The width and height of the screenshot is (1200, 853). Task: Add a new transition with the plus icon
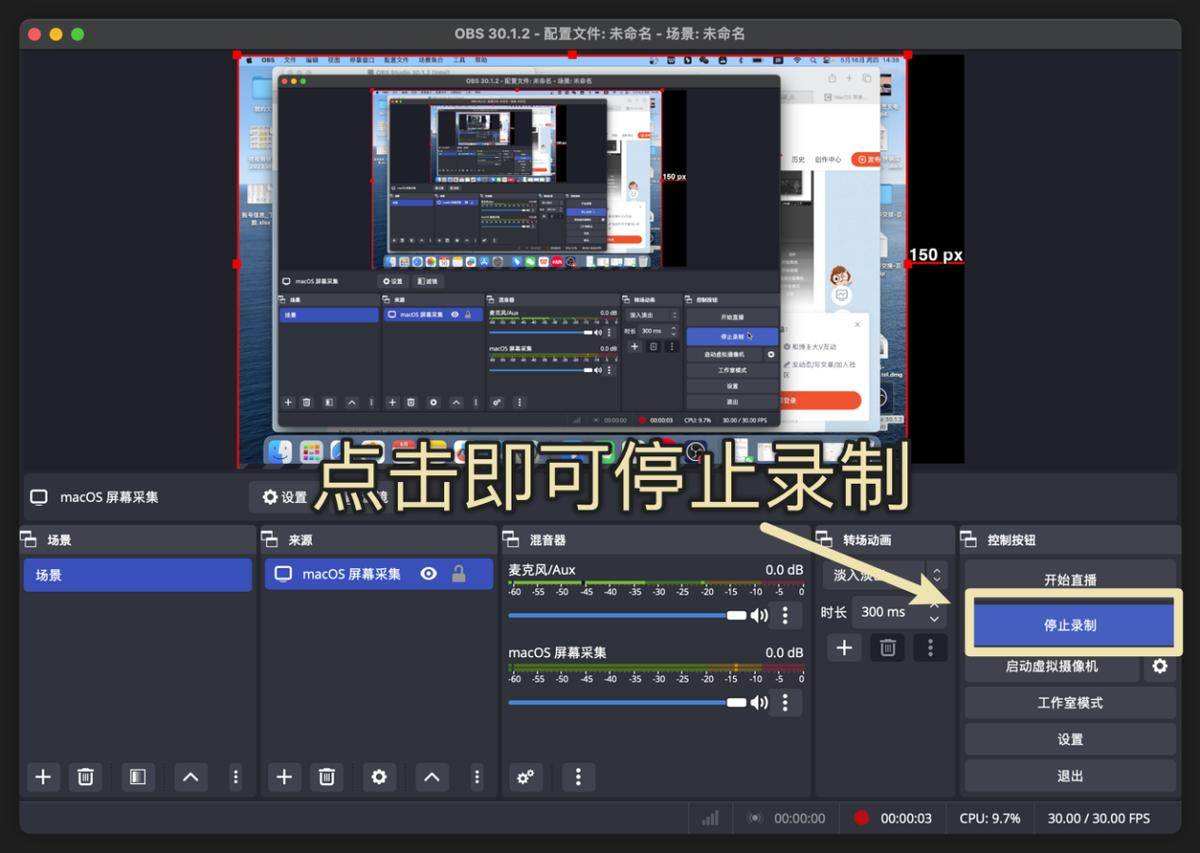coord(844,647)
